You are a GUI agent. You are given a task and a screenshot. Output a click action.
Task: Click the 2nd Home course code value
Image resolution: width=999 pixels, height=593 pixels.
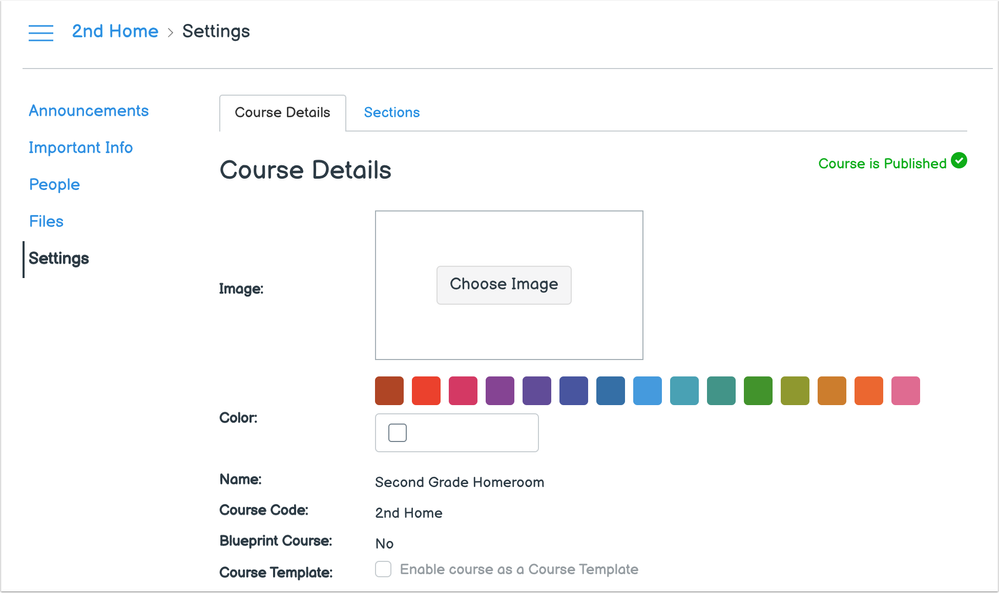(408, 513)
